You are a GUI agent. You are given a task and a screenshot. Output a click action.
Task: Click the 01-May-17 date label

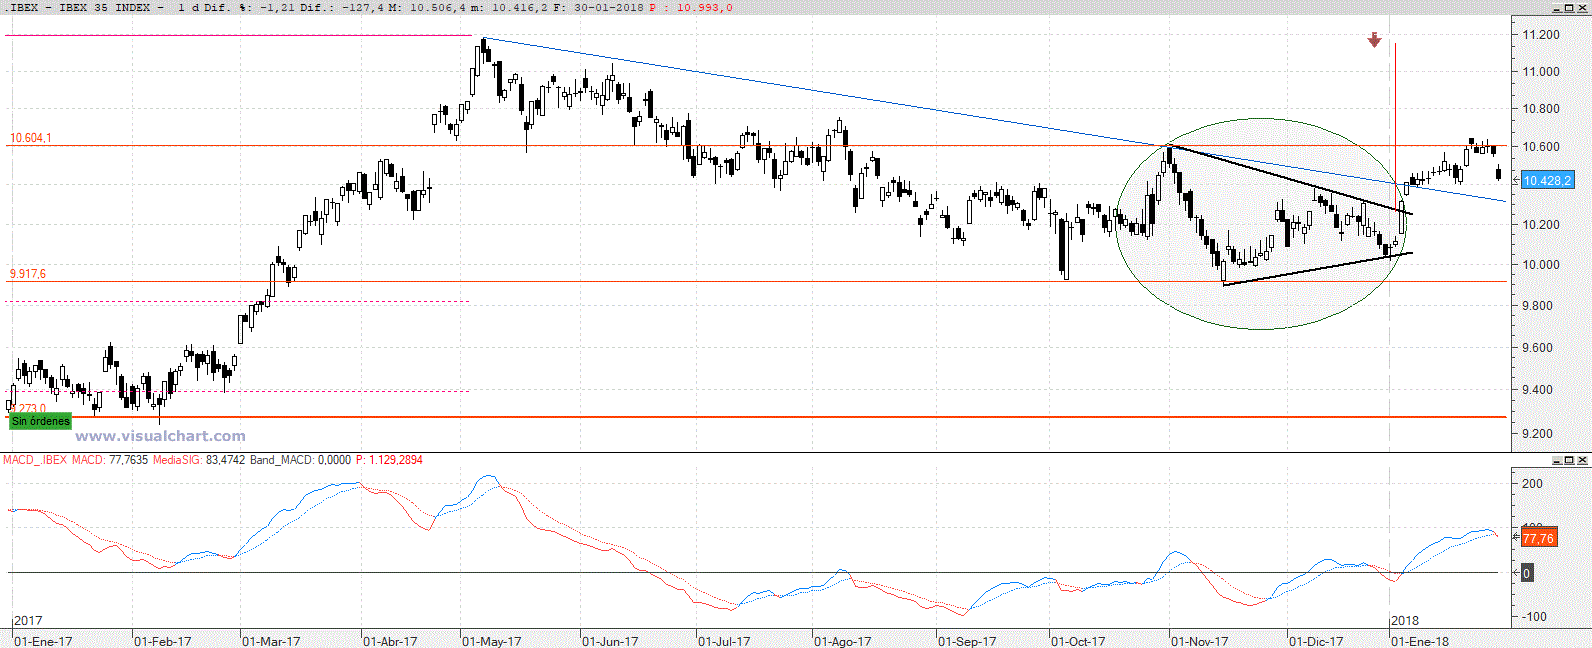pyautogui.click(x=492, y=641)
